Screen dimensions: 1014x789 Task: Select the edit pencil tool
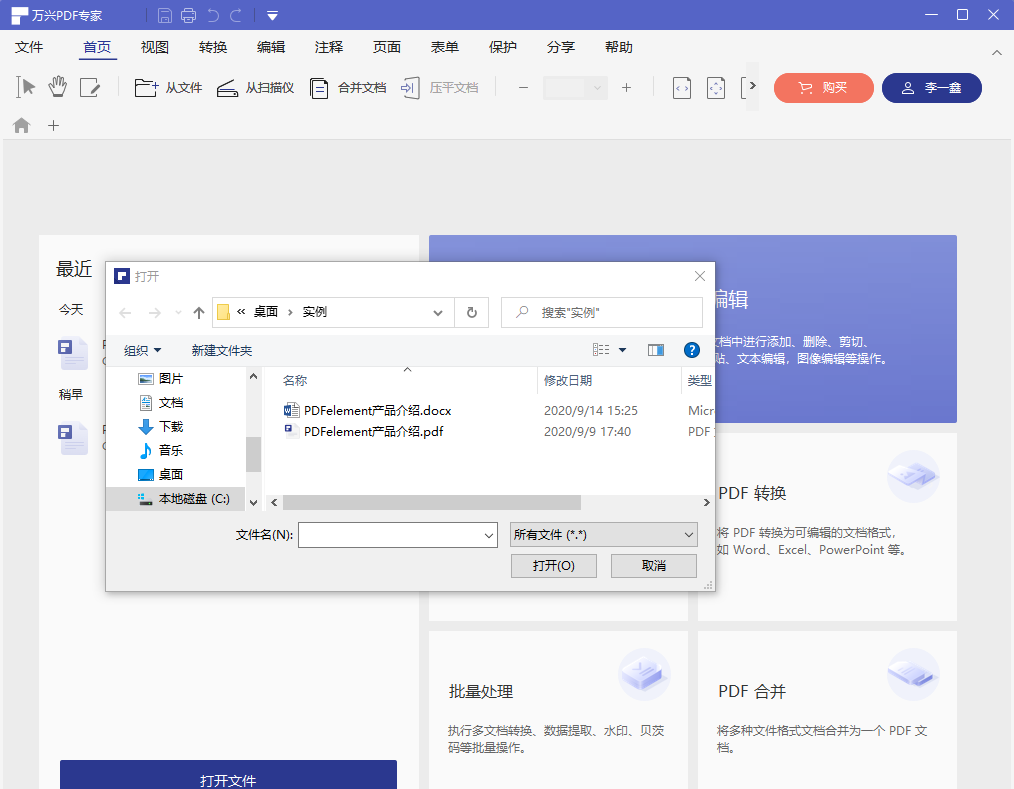click(90, 88)
